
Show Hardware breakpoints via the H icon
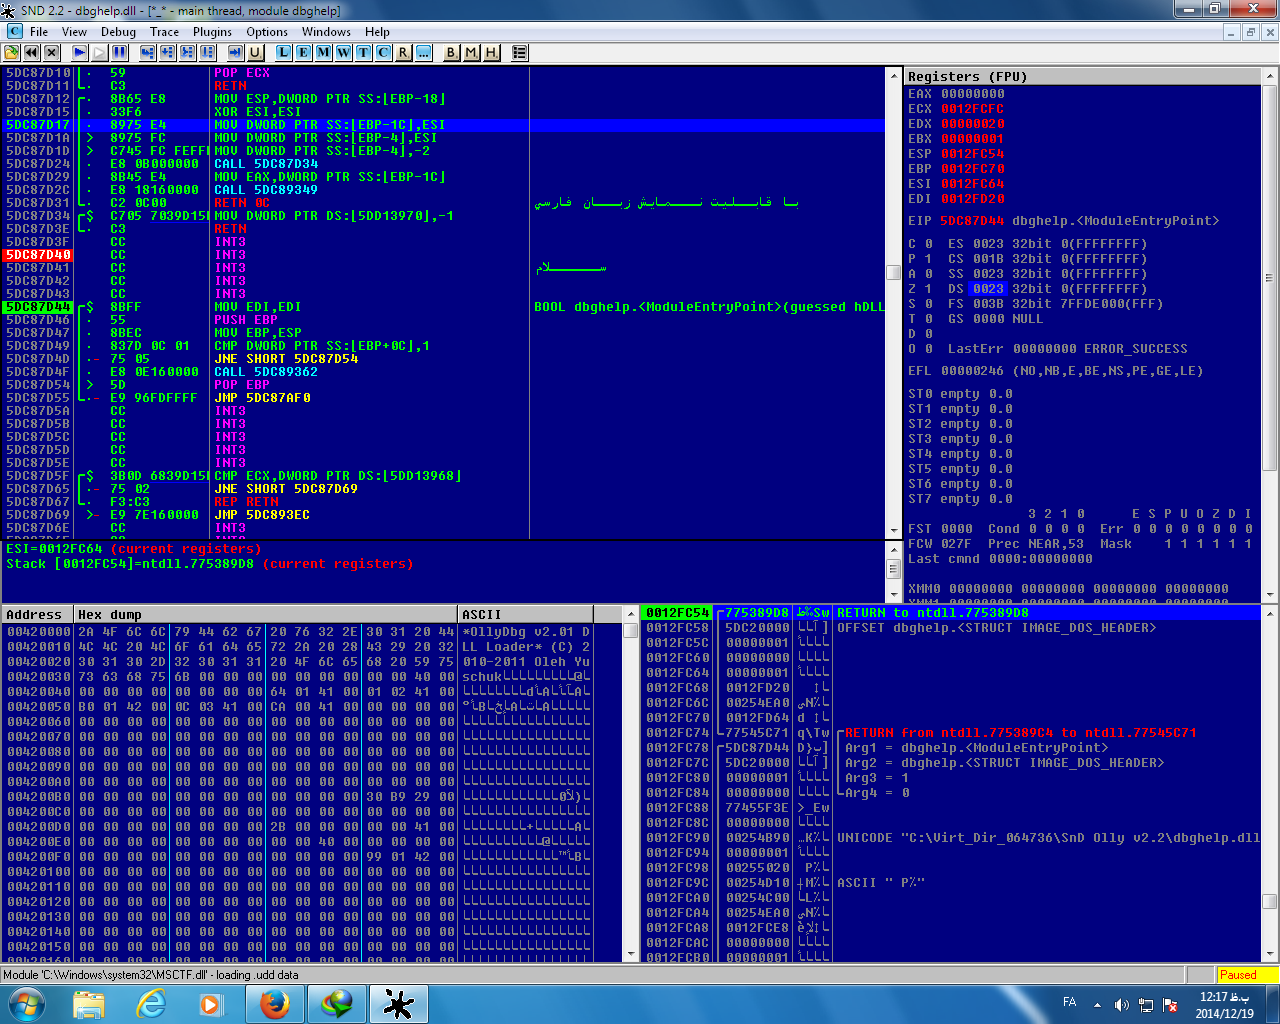(491, 52)
